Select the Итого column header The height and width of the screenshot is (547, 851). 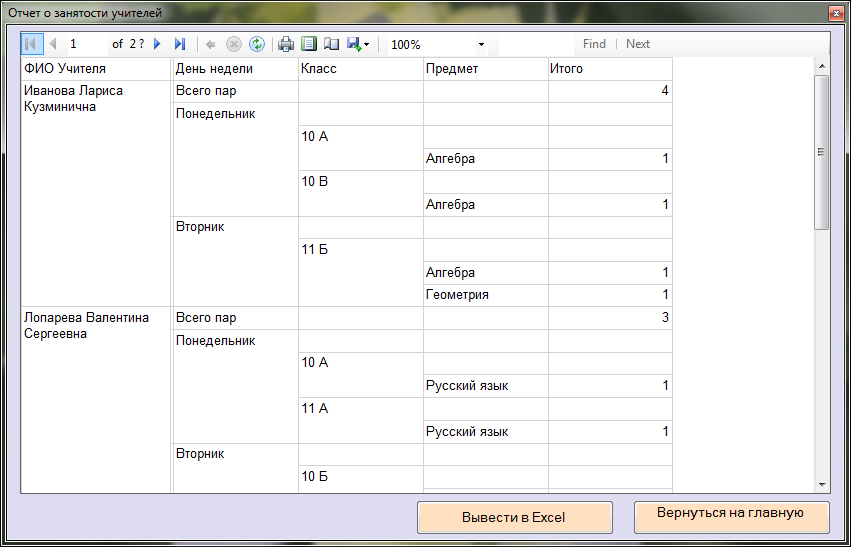[x=611, y=69]
